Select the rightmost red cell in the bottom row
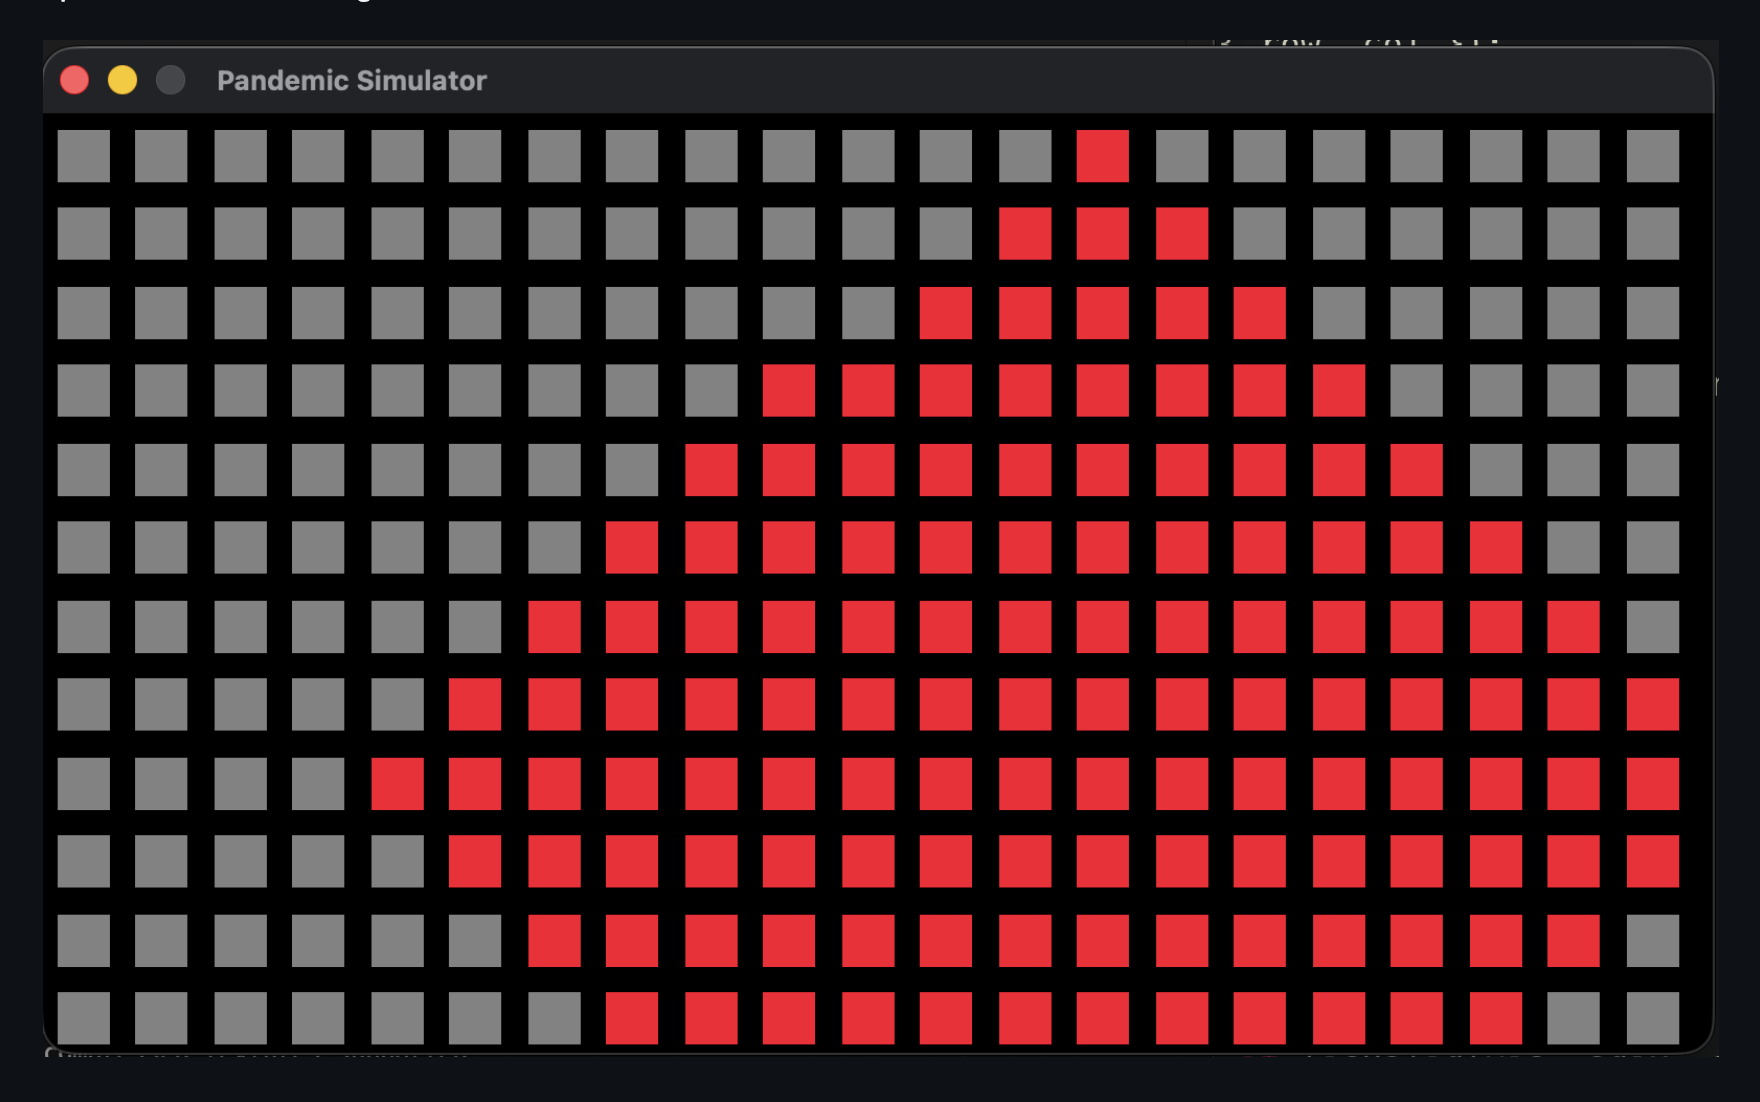The width and height of the screenshot is (1760, 1102). (1496, 1017)
